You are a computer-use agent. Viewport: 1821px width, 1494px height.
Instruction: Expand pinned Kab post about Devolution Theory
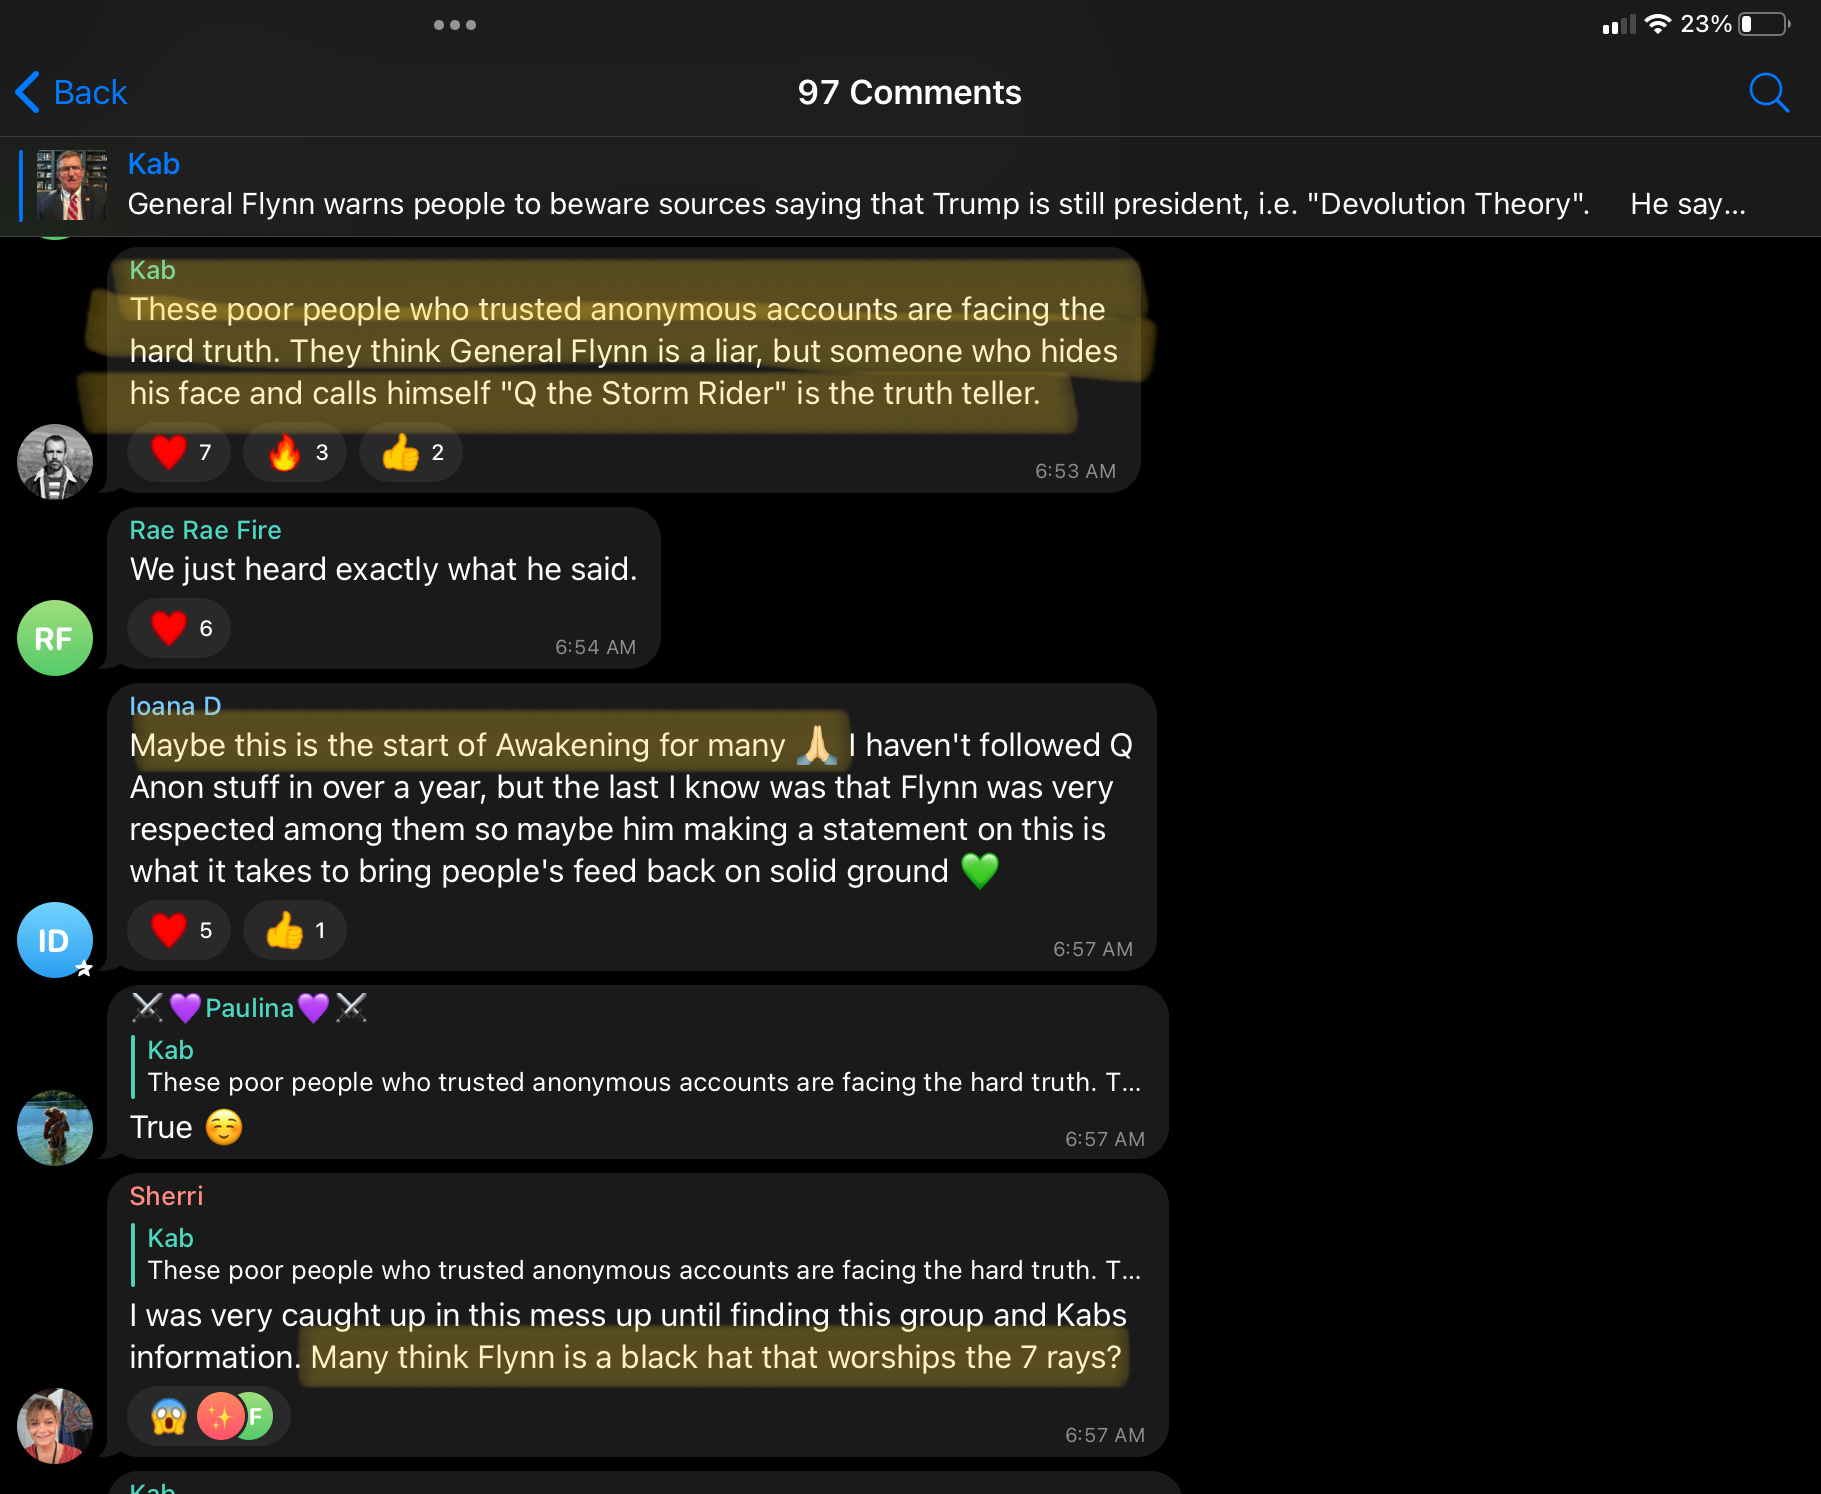tap(910, 186)
